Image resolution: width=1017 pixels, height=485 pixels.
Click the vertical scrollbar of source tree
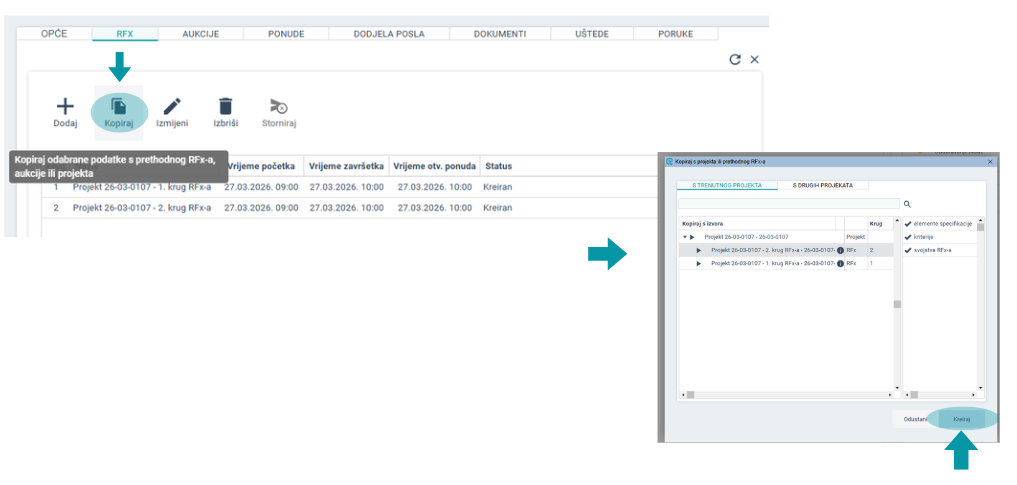click(x=897, y=305)
